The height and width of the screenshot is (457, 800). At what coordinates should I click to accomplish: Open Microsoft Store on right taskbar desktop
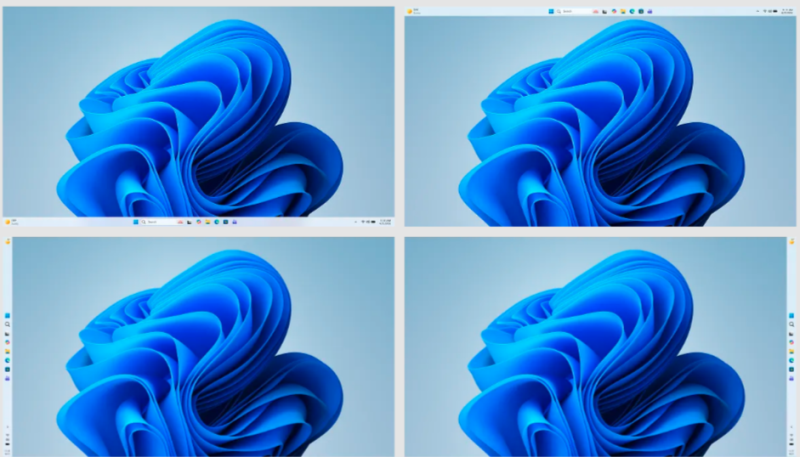pos(792,369)
